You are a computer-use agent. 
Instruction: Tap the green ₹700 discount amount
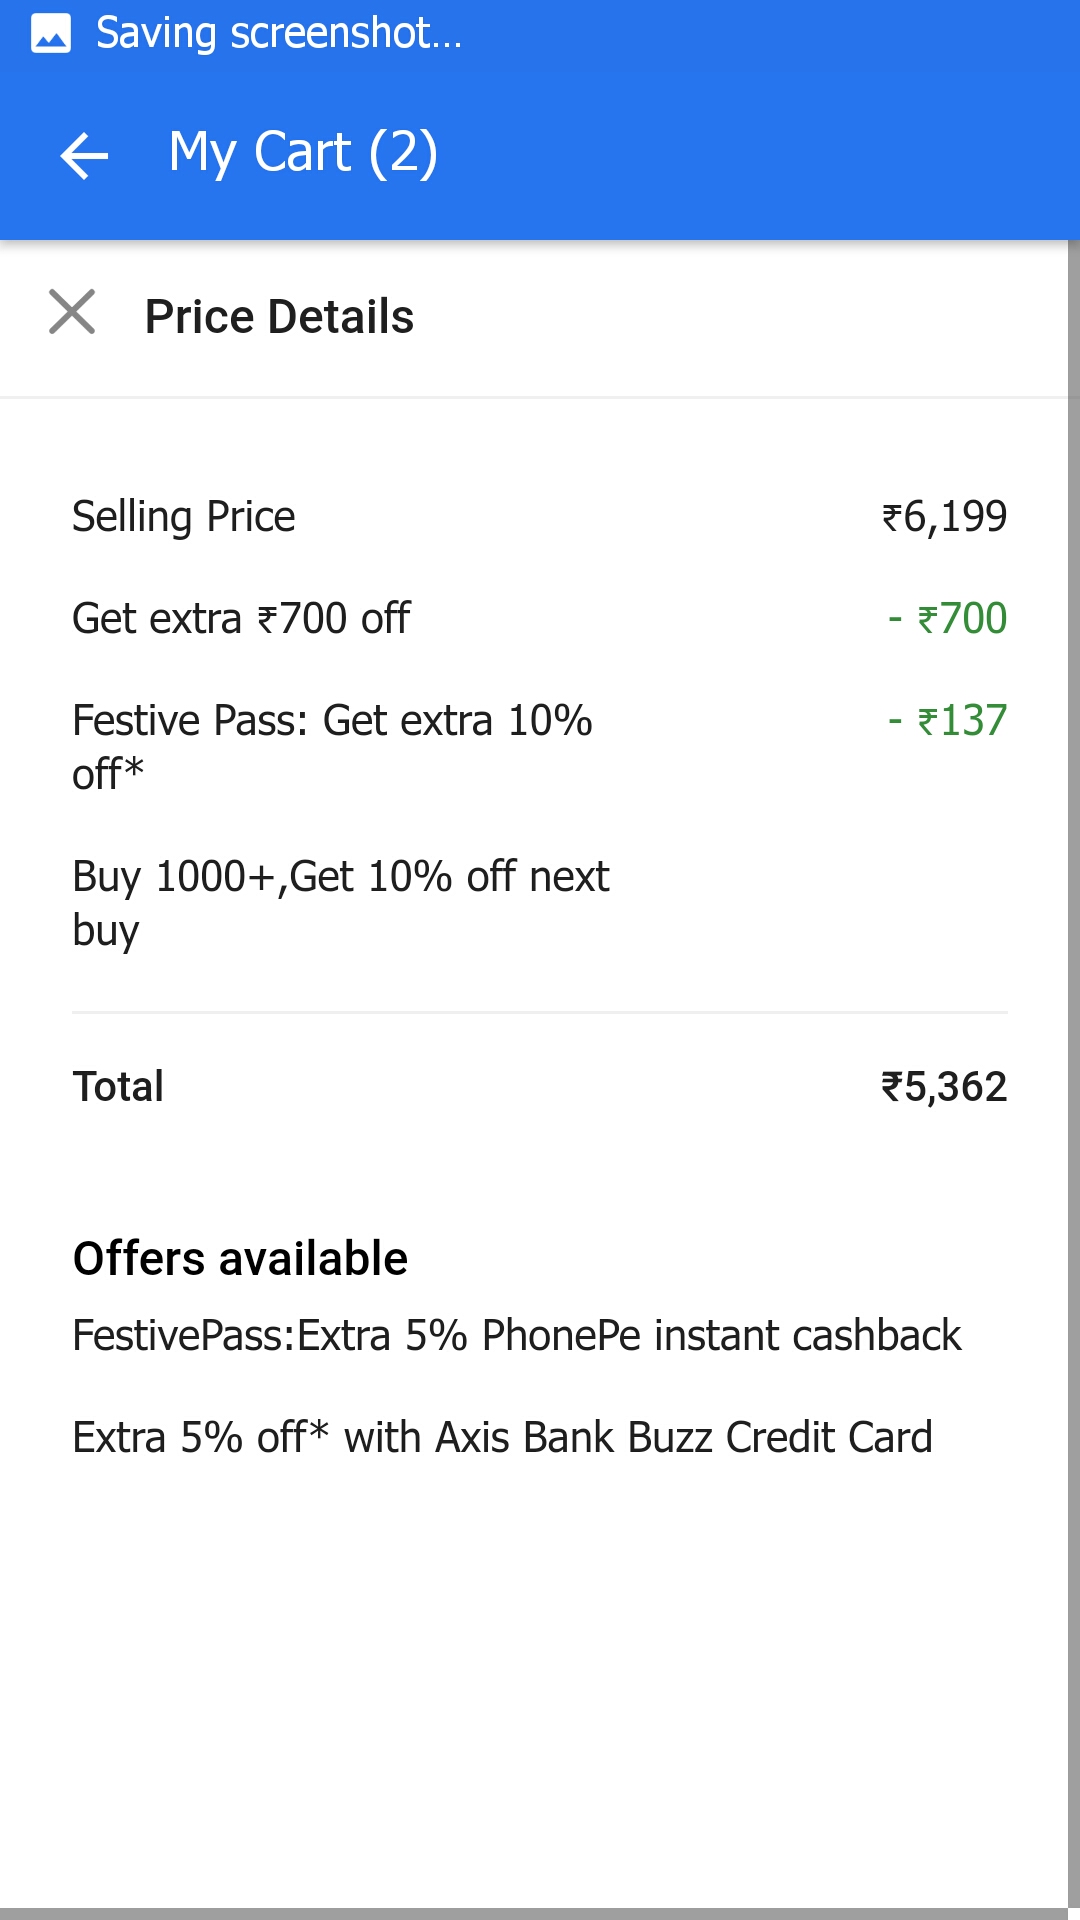click(948, 619)
